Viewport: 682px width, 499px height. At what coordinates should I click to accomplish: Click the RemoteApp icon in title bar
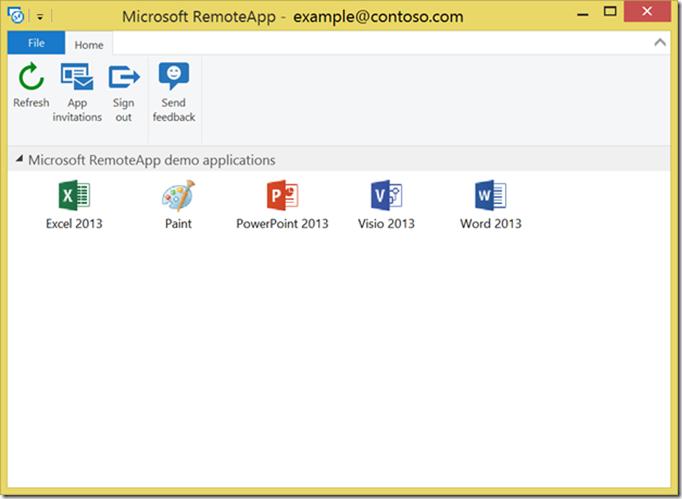click(x=16, y=16)
